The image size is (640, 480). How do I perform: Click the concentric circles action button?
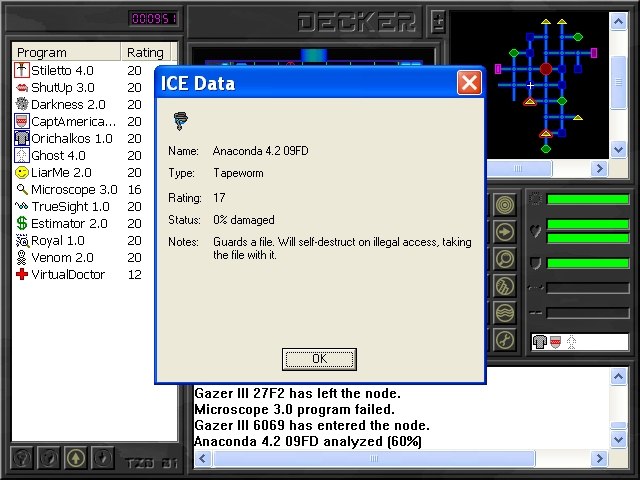505,205
